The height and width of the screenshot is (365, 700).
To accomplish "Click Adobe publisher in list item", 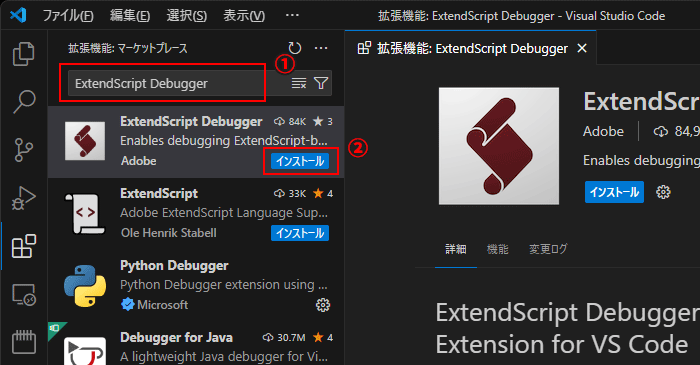I will tap(138, 161).
